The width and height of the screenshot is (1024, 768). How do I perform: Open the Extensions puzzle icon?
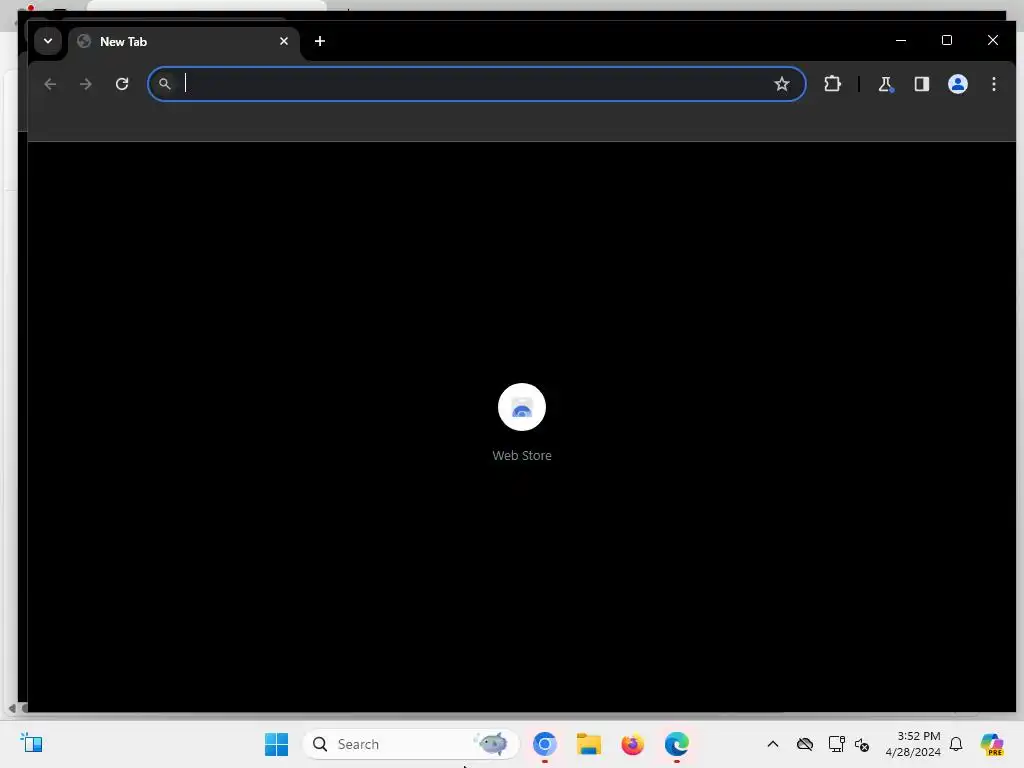click(x=833, y=84)
